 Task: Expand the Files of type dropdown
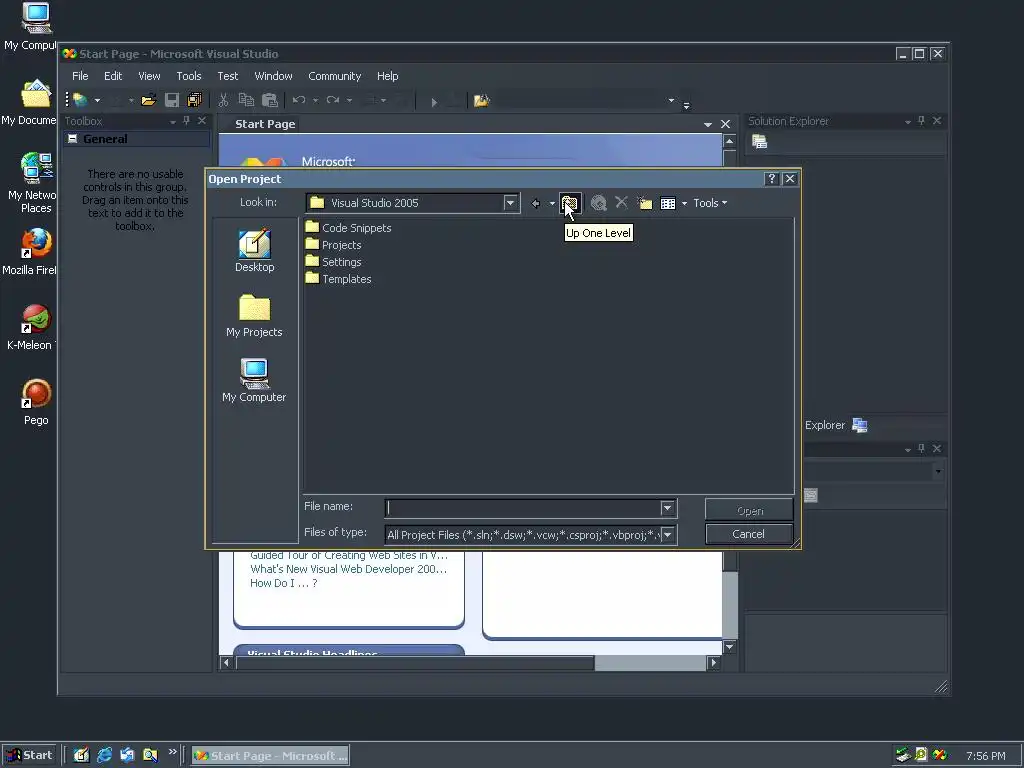tap(667, 535)
